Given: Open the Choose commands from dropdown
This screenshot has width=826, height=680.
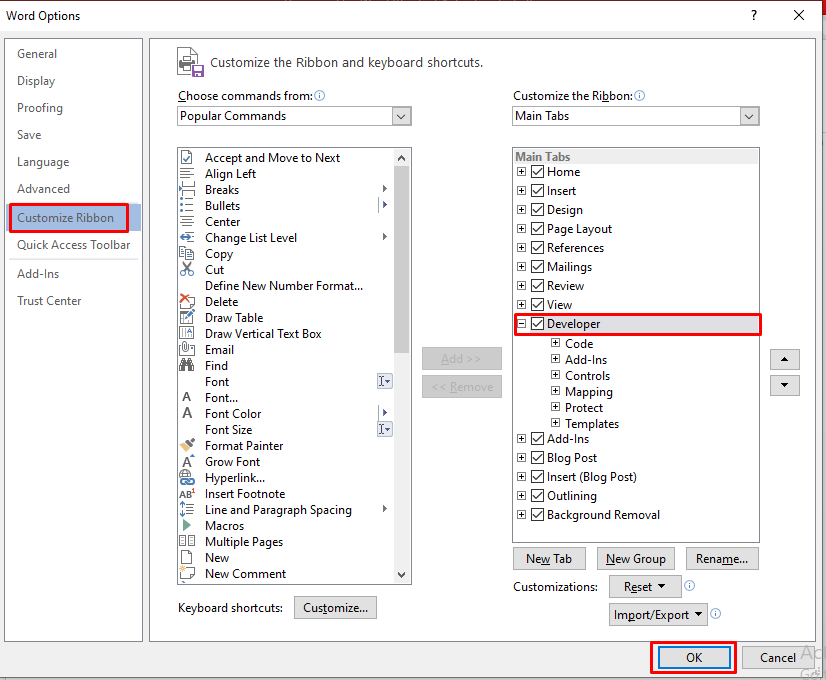Looking at the screenshot, I should tap(401, 116).
